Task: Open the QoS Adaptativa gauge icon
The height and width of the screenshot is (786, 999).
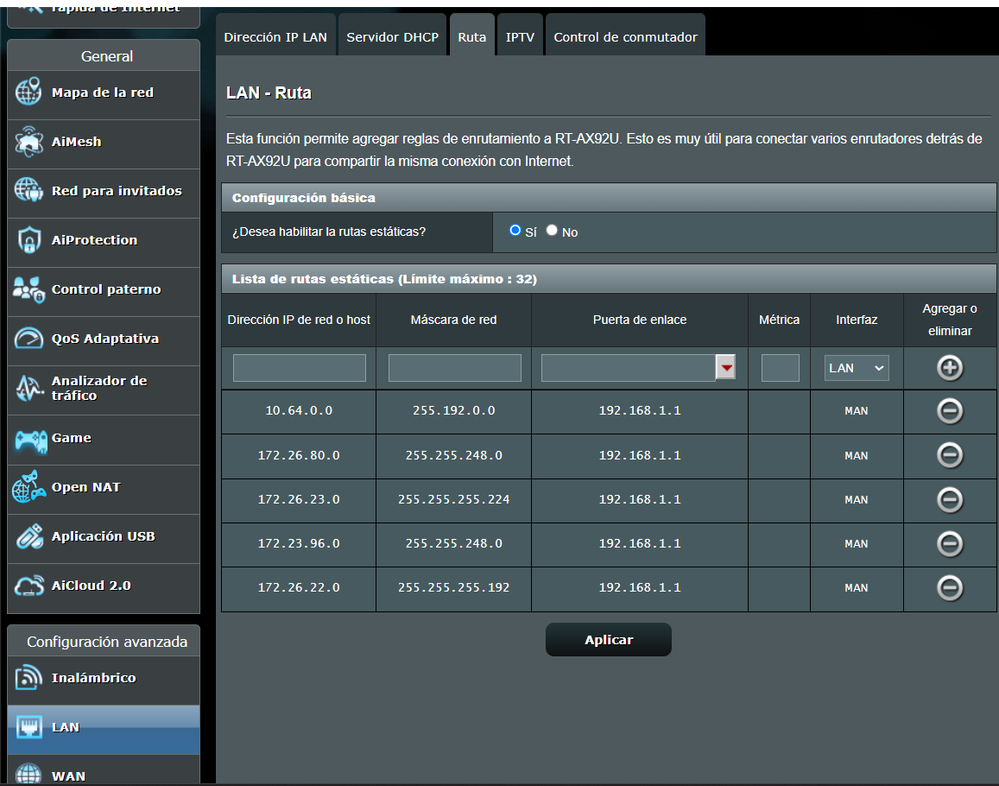Action: pos(28,339)
